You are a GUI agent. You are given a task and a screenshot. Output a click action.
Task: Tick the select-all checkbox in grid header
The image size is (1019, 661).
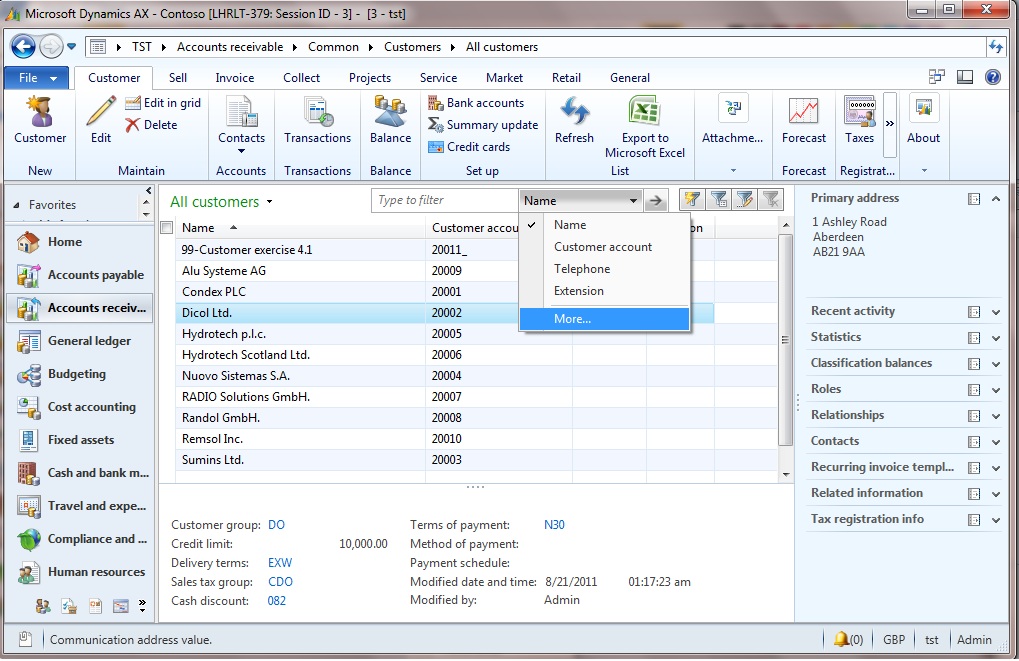tap(167, 227)
